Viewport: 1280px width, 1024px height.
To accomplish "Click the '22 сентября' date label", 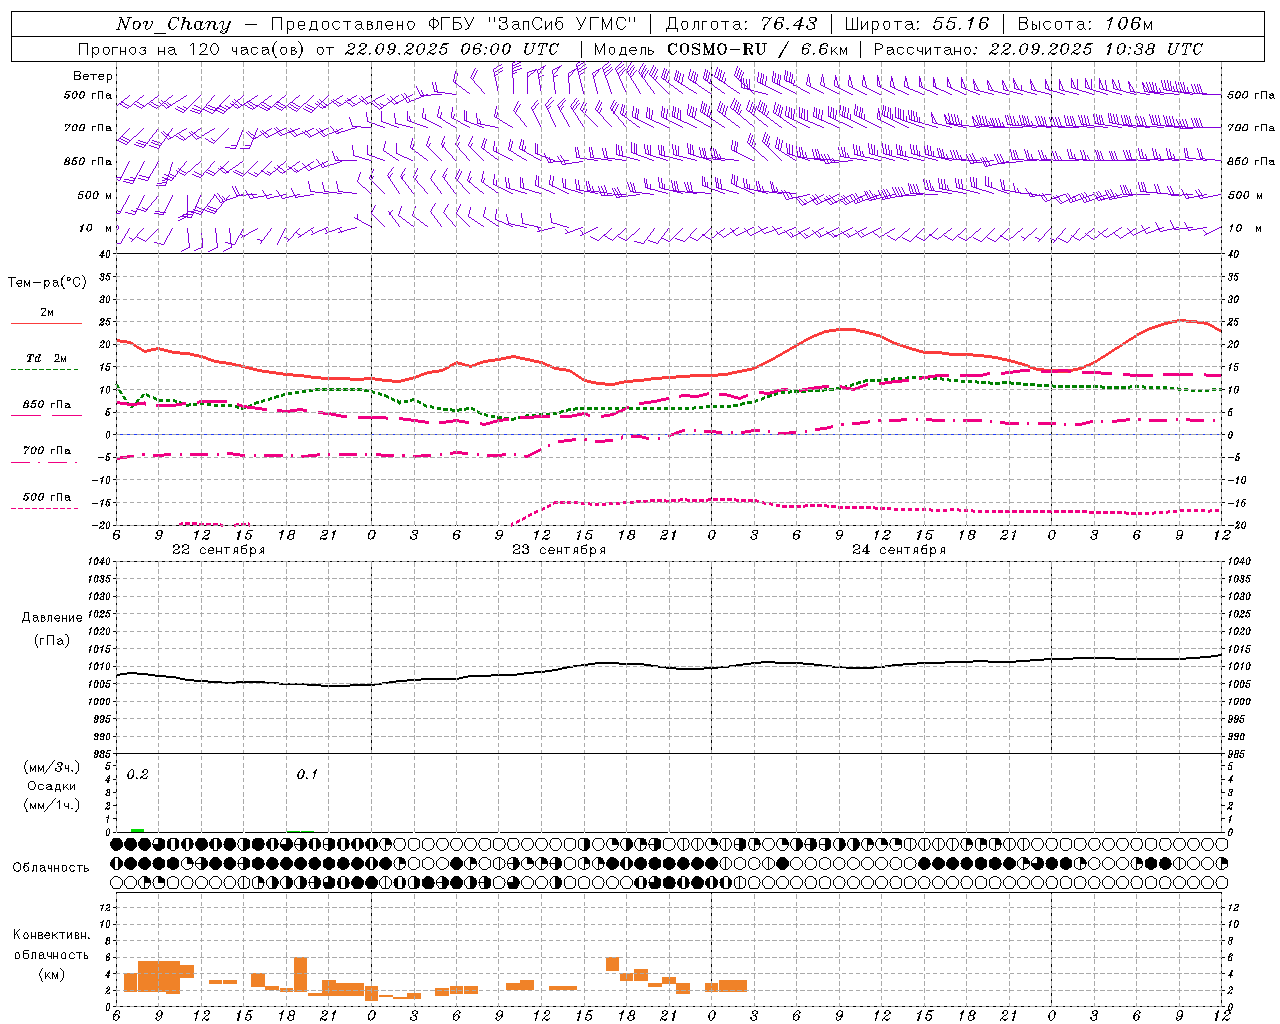I will (x=219, y=550).
